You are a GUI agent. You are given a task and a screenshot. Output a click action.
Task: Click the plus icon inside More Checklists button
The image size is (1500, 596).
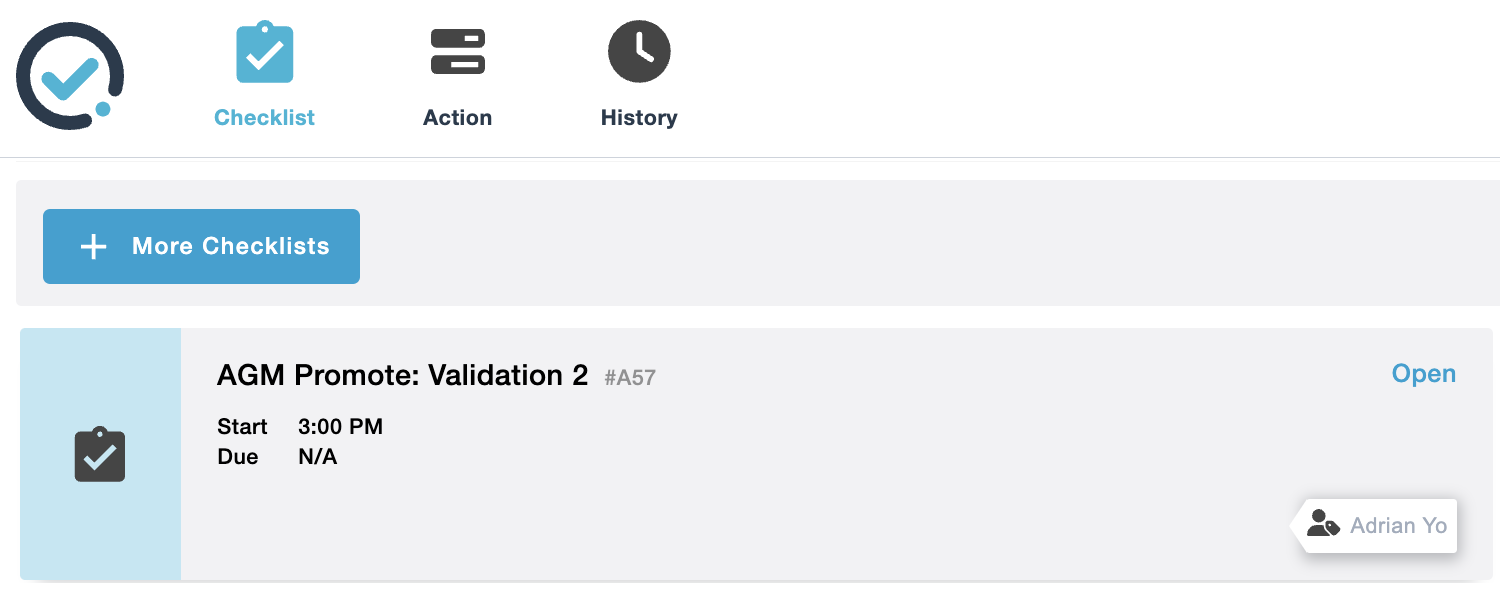[x=92, y=246]
